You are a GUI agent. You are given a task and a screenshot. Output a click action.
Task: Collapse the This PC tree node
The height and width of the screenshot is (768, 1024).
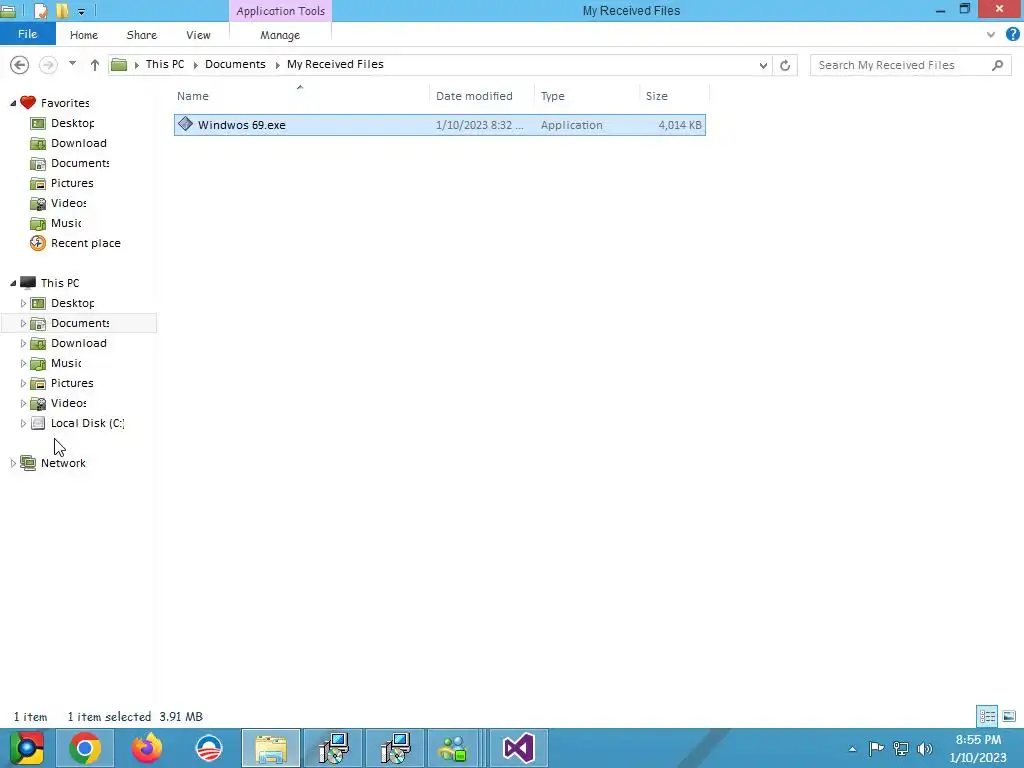(13, 283)
